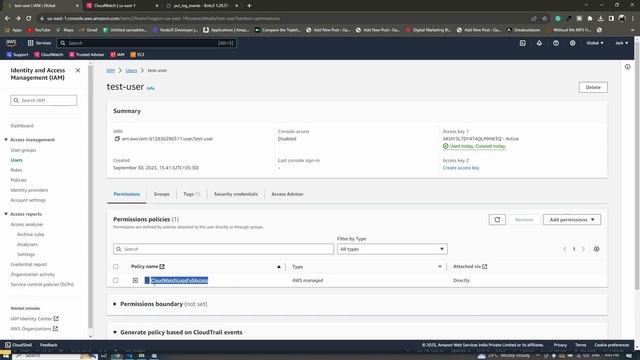Open Filter by Type dropdown

coord(392,249)
